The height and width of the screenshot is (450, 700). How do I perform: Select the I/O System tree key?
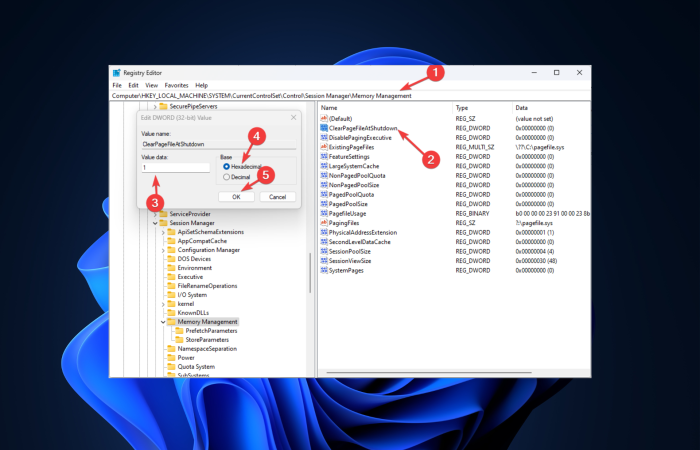[x=192, y=295]
